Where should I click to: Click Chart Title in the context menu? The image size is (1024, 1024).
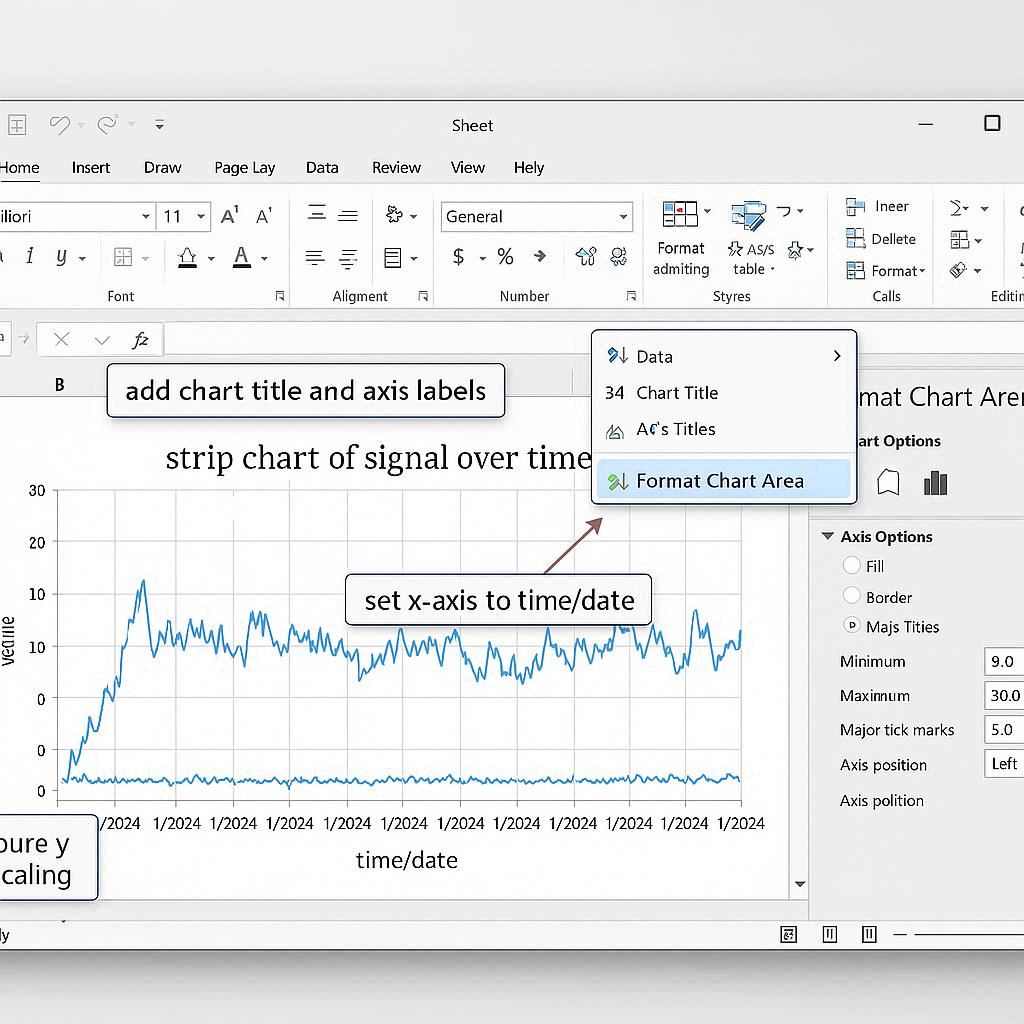[677, 393]
